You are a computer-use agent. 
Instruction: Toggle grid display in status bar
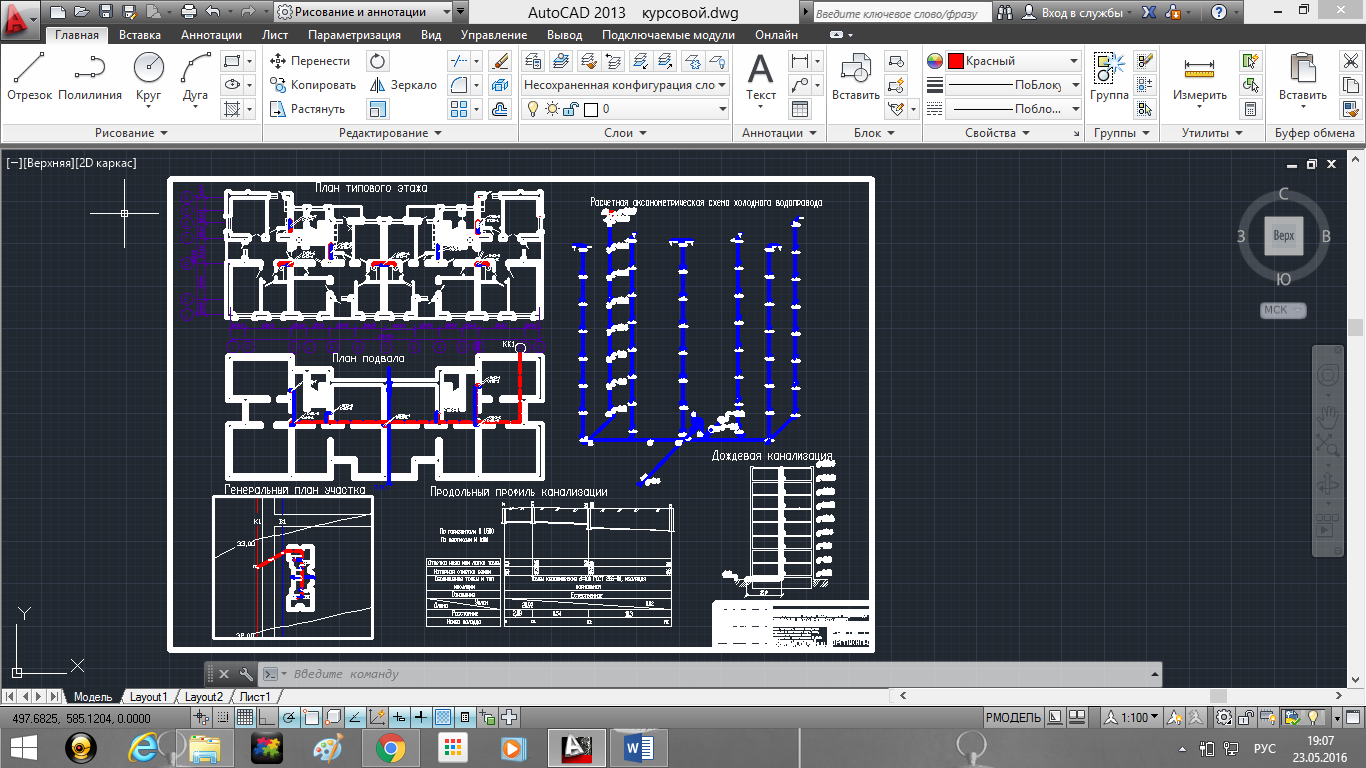(x=245, y=717)
